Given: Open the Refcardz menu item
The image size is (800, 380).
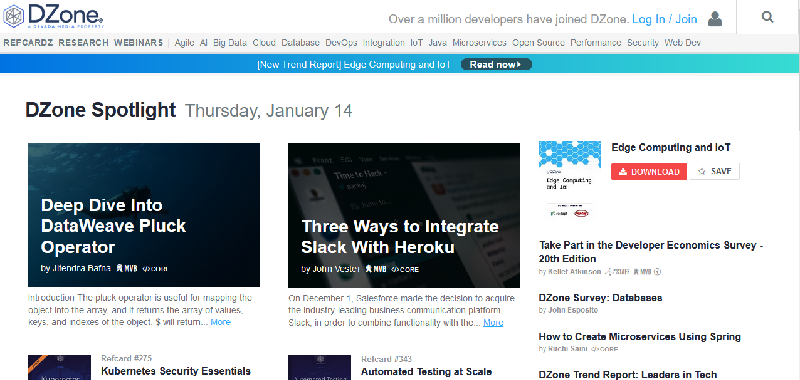Looking at the screenshot, I should (x=28, y=43).
